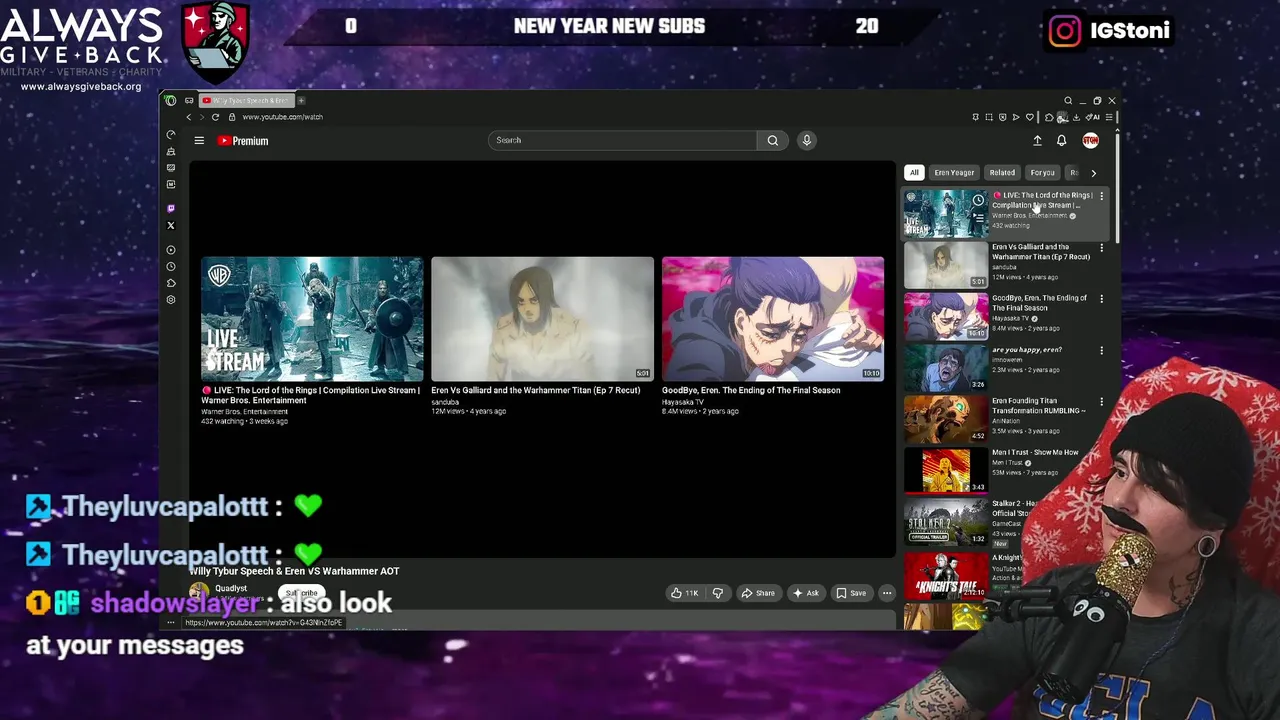Click the YouTube search input field
1280x720 pixels.
pyautogui.click(x=622, y=140)
